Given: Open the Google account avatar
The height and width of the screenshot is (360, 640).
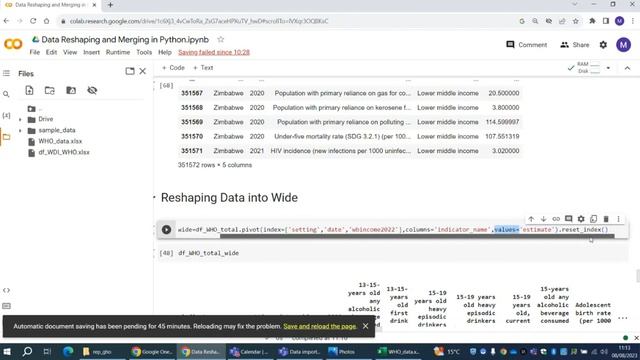Looking at the screenshot, I should click(623, 45).
